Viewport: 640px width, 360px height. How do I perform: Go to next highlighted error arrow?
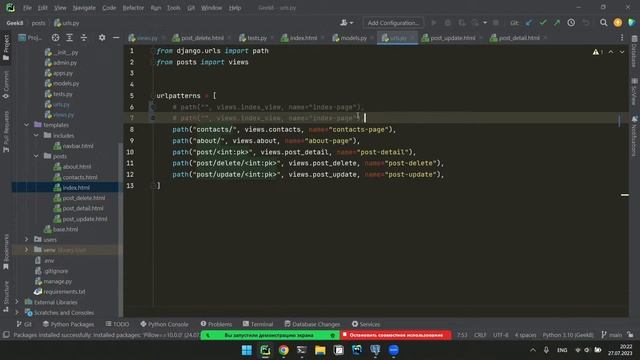coord(622,52)
